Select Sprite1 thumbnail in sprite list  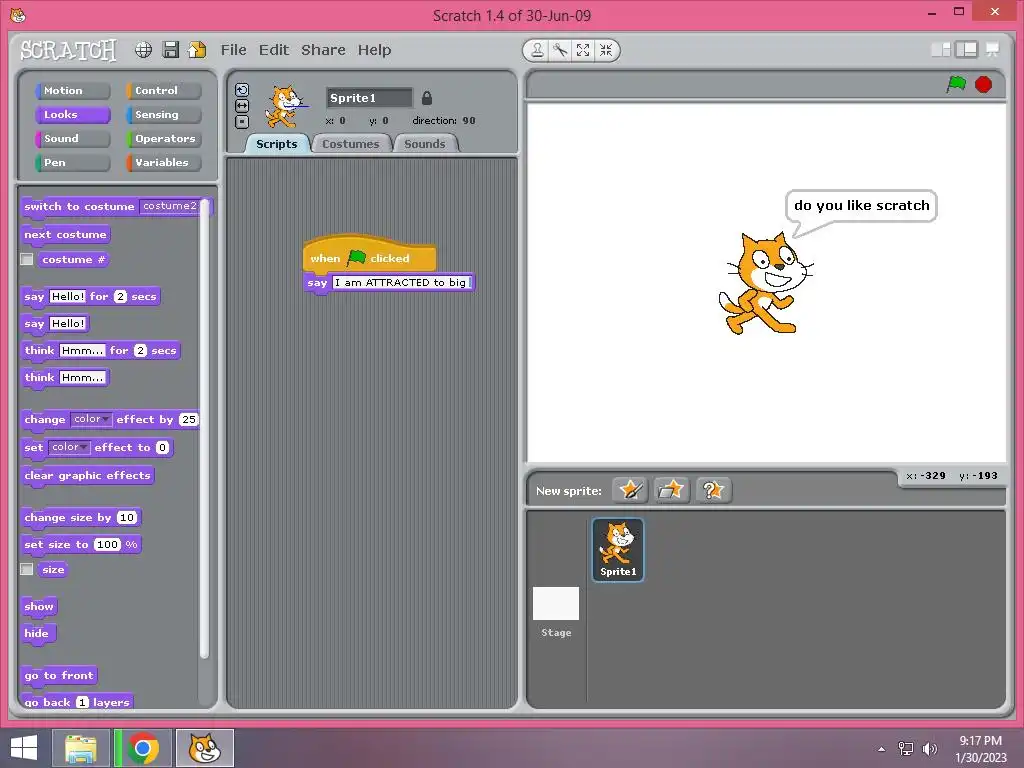pyautogui.click(x=618, y=549)
